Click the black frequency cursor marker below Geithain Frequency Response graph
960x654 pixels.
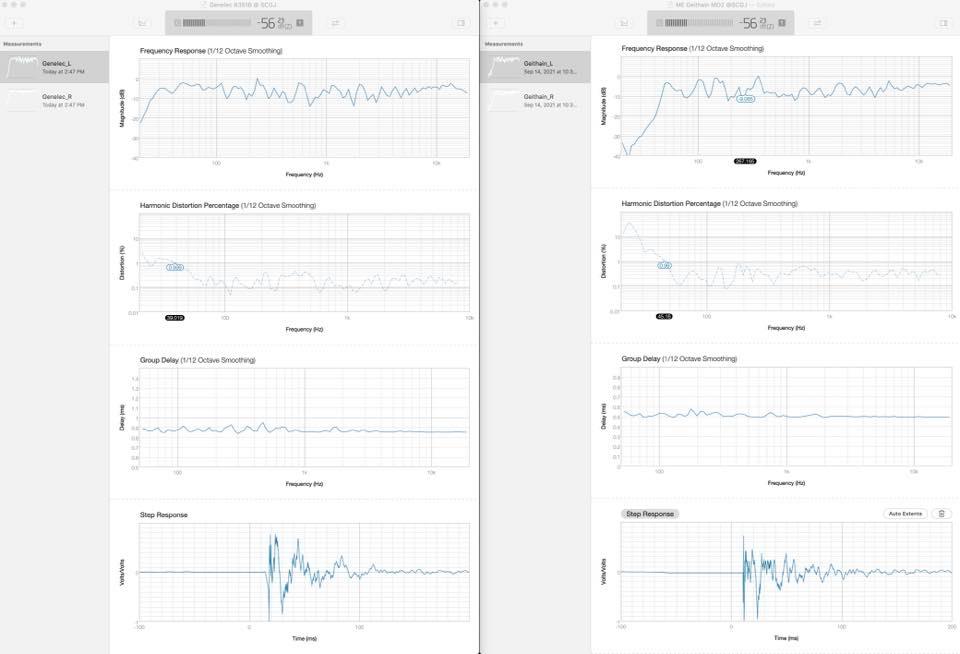pos(745,161)
